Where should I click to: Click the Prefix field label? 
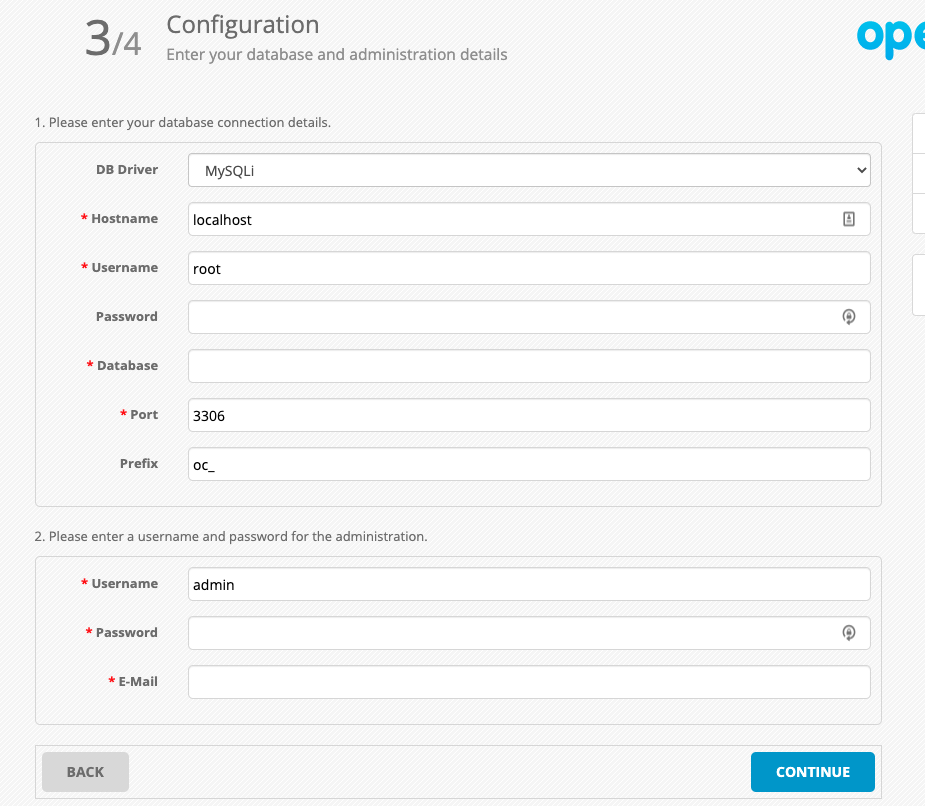[139, 464]
